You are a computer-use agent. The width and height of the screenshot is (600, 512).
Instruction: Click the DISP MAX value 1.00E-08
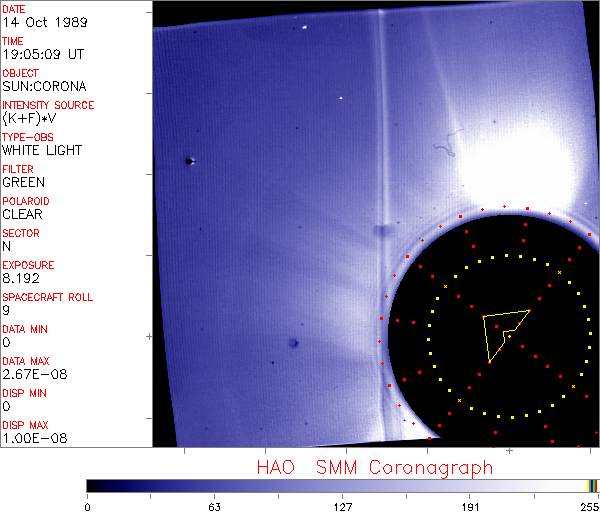30,438
